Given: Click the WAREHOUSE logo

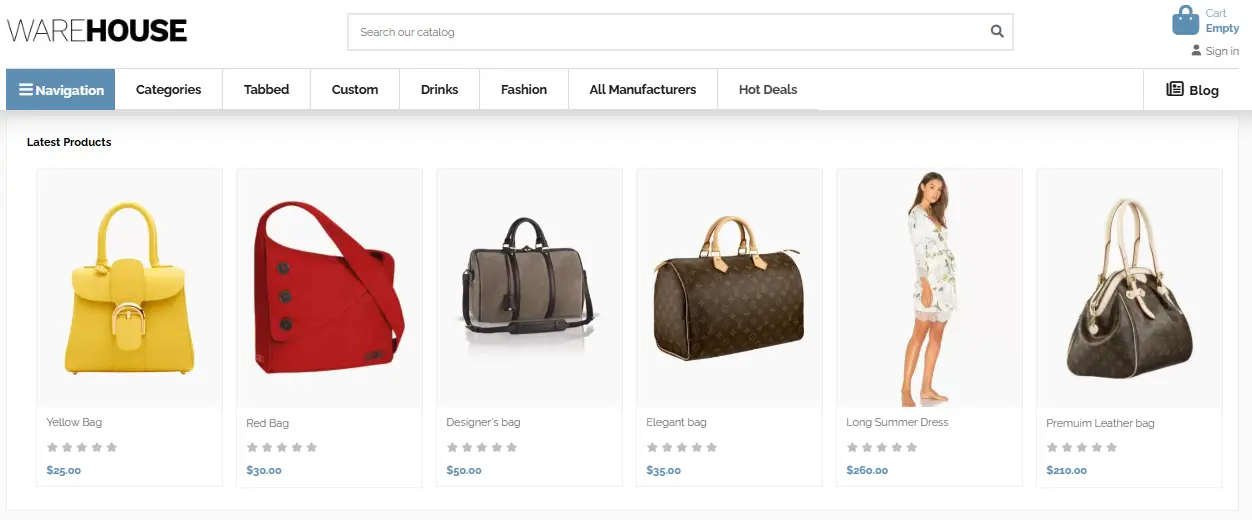Looking at the screenshot, I should pyautogui.click(x=97, y=31).
